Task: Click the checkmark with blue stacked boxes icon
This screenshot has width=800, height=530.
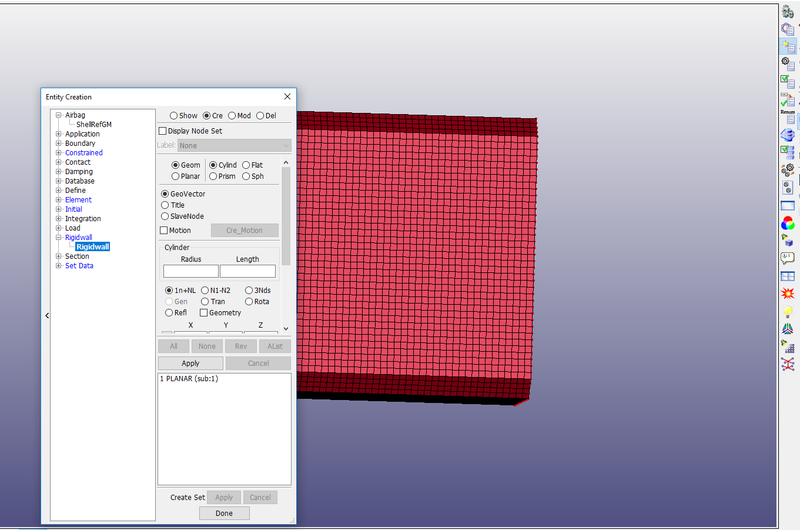Action: [788, 152]
